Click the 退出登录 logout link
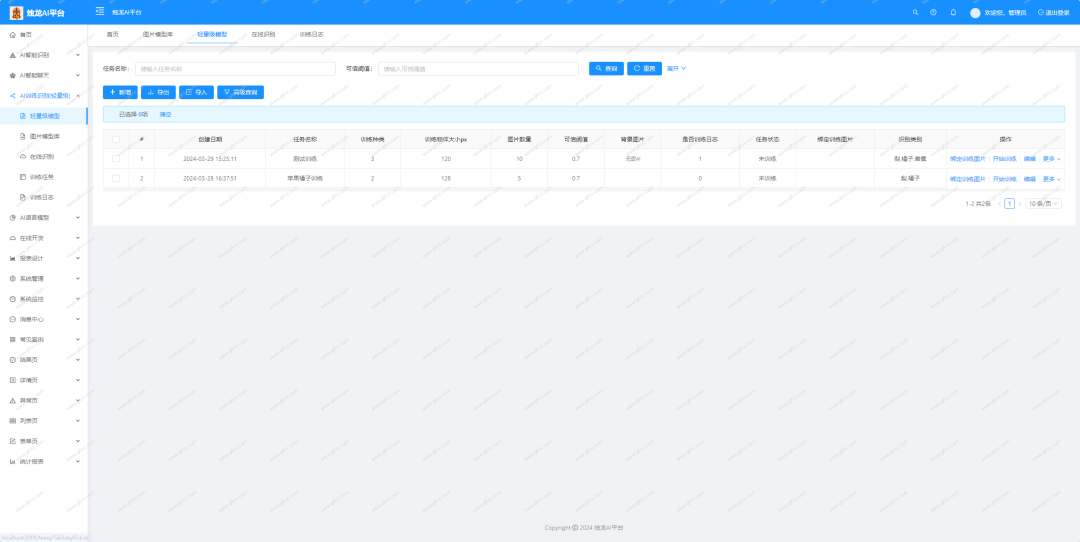Viewport: 1080px width, 542px height. 1057,12
